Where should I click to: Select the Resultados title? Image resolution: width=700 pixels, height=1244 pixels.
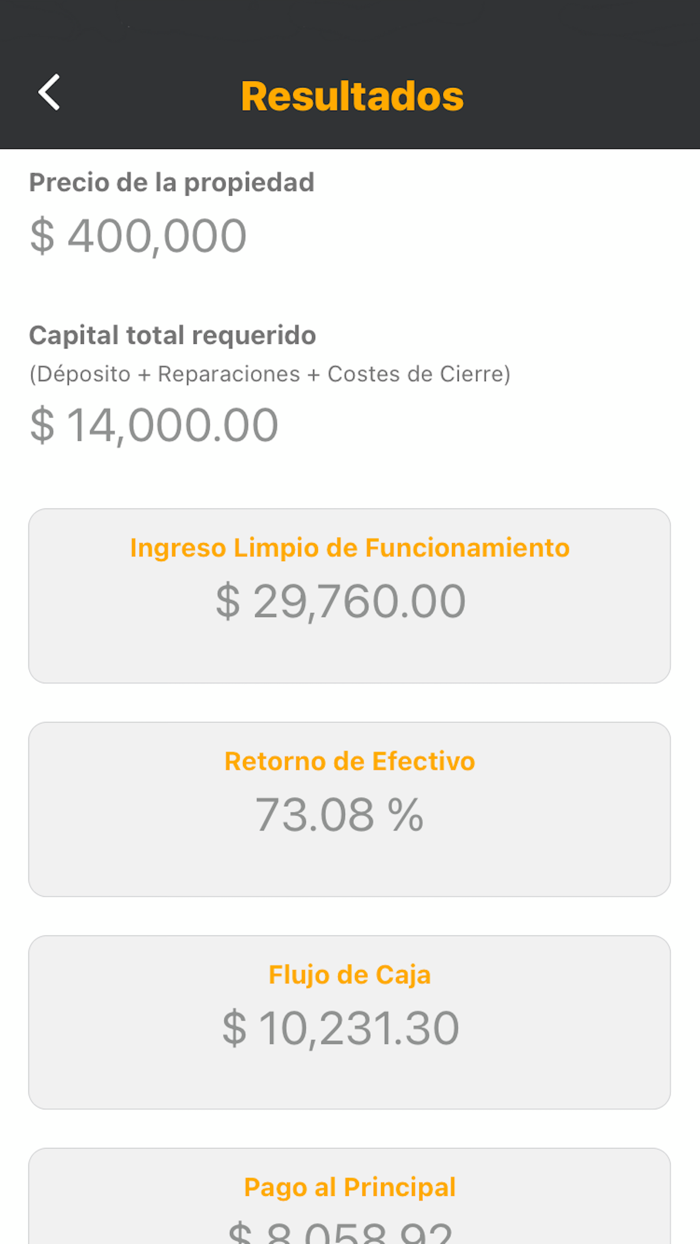351,95
